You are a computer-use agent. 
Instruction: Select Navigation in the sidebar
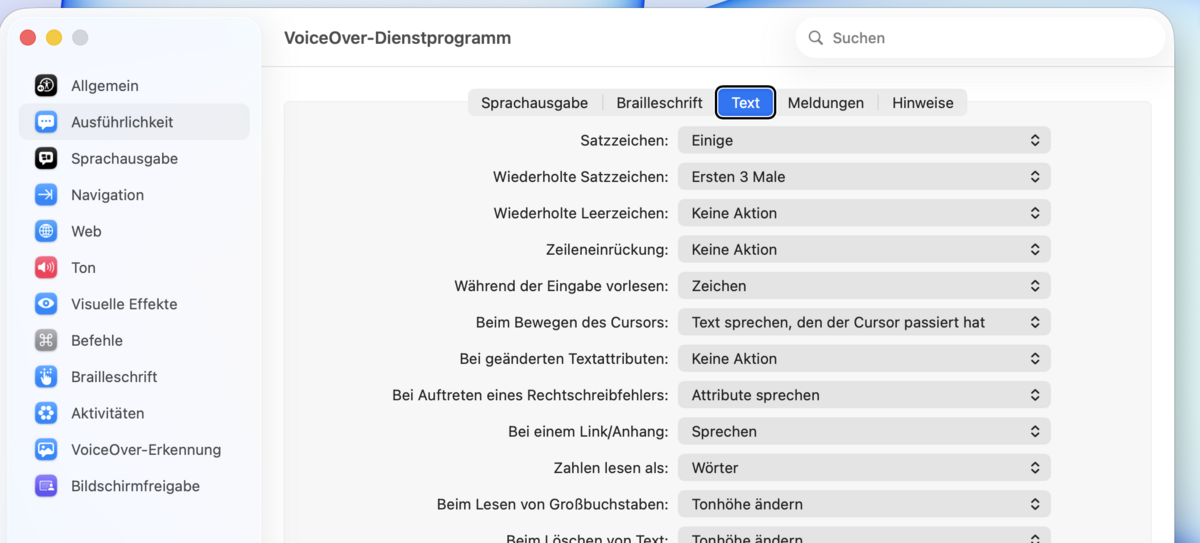pos(134,195)
